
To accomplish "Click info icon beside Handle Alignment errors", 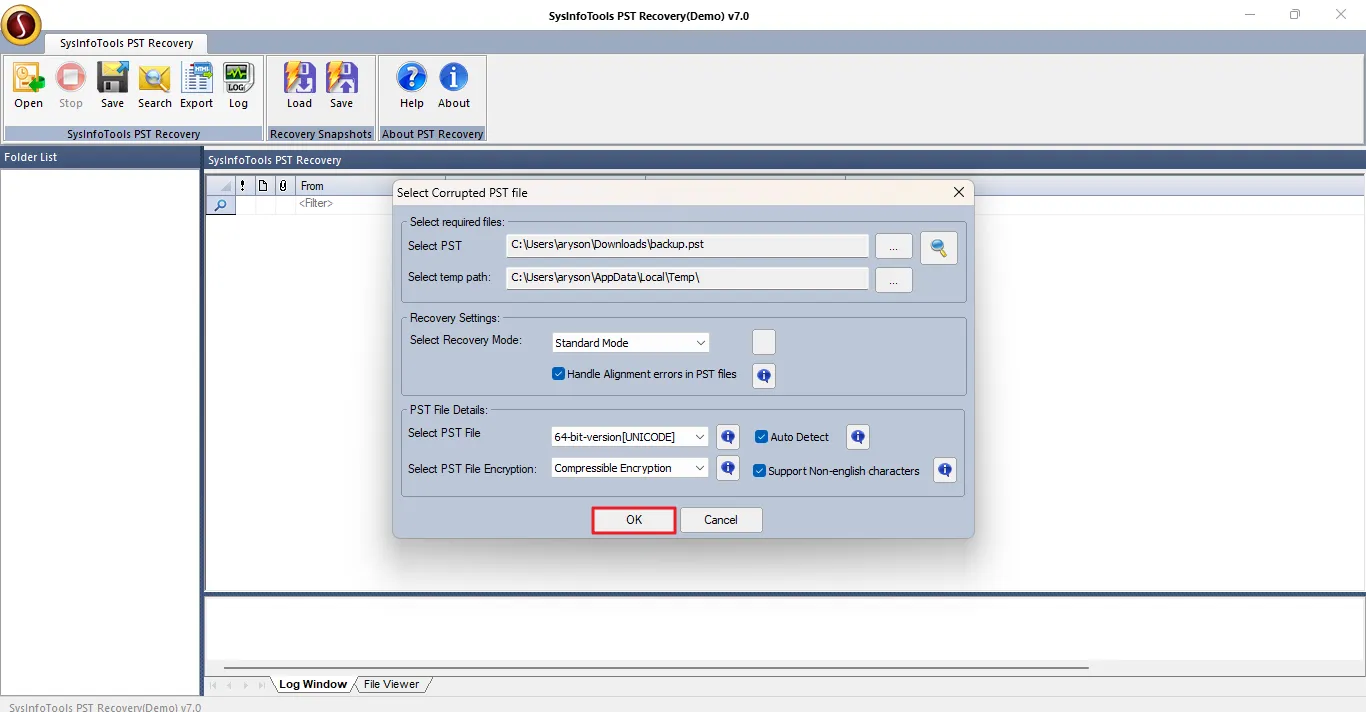I will [x=764, y=376].
